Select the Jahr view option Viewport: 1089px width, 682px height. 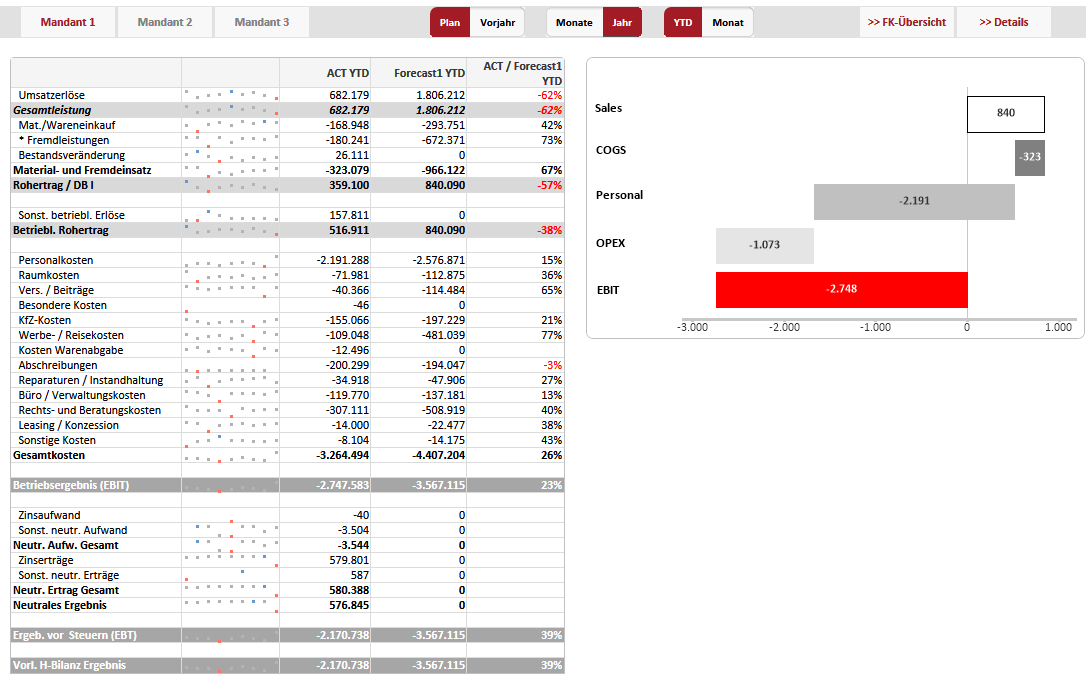tap(622, 22)
